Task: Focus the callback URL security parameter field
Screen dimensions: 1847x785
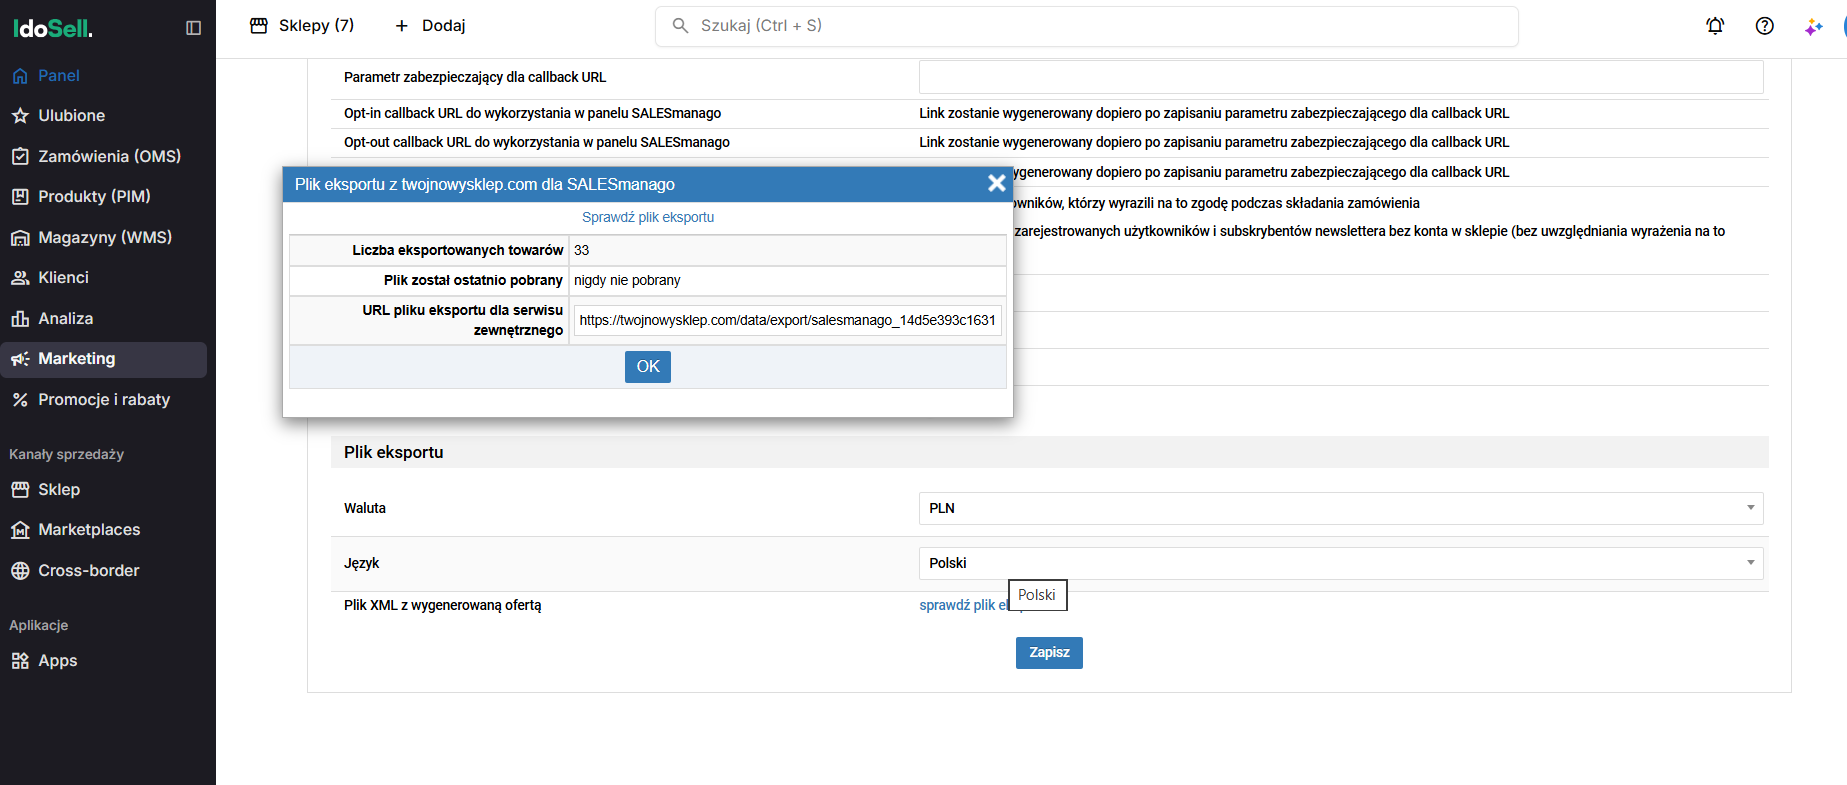Action: click(1340, 77)
